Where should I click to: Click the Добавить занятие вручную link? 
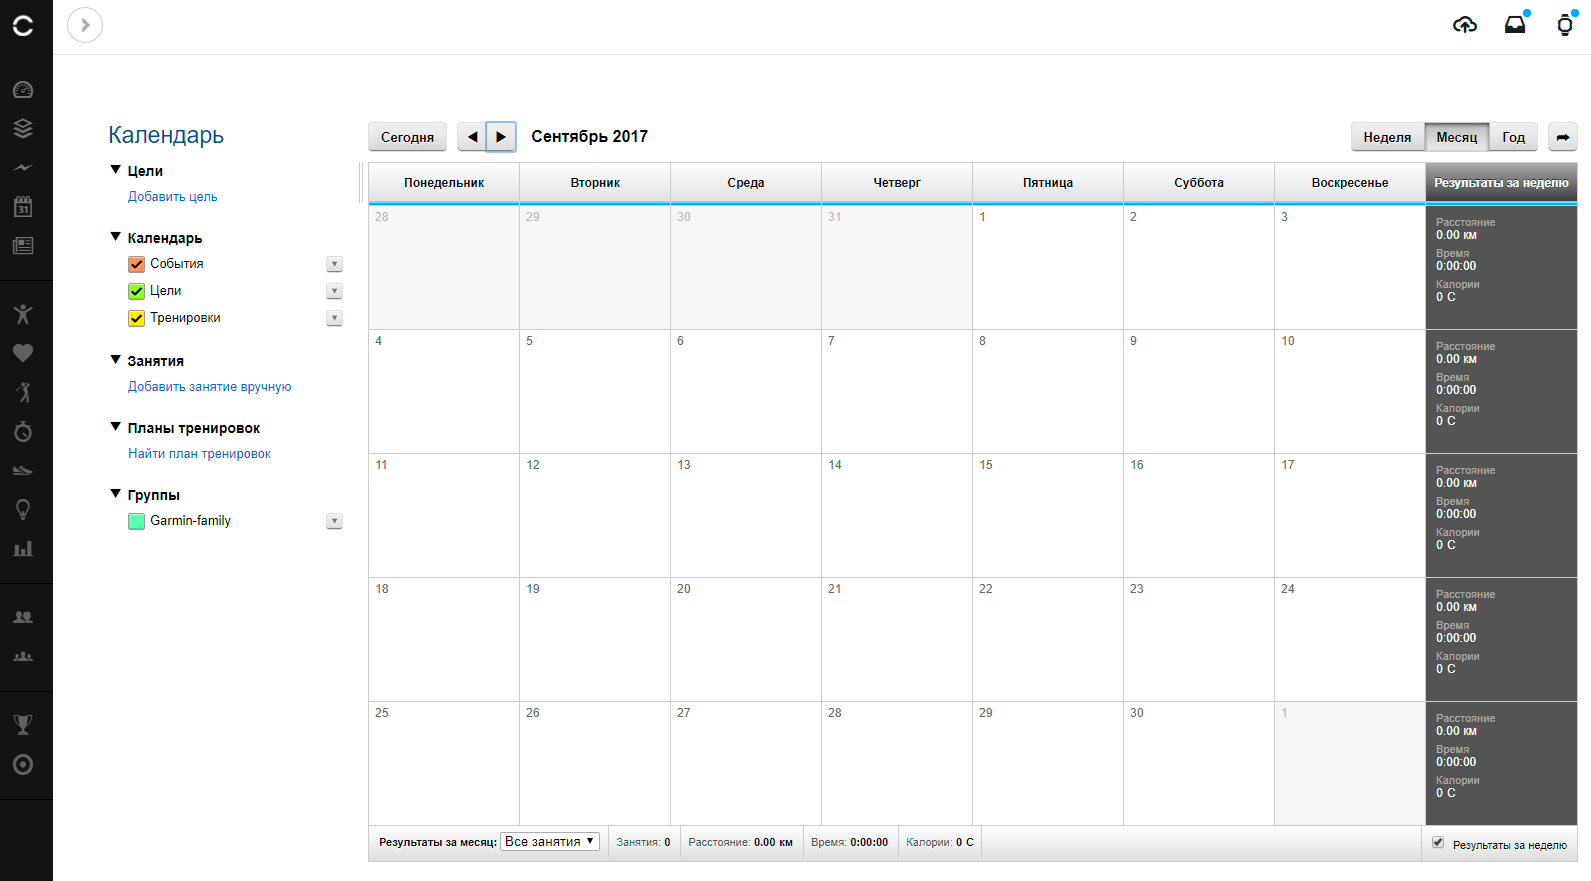209,387
